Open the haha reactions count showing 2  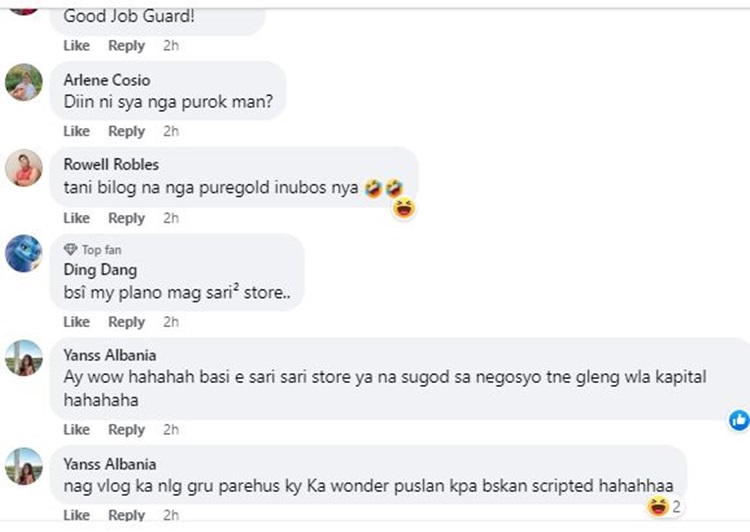[665, 506]
